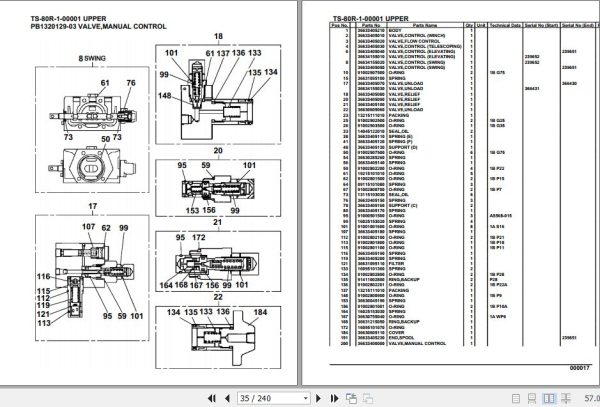Select two-page scrolling view icon

(566, 398)
